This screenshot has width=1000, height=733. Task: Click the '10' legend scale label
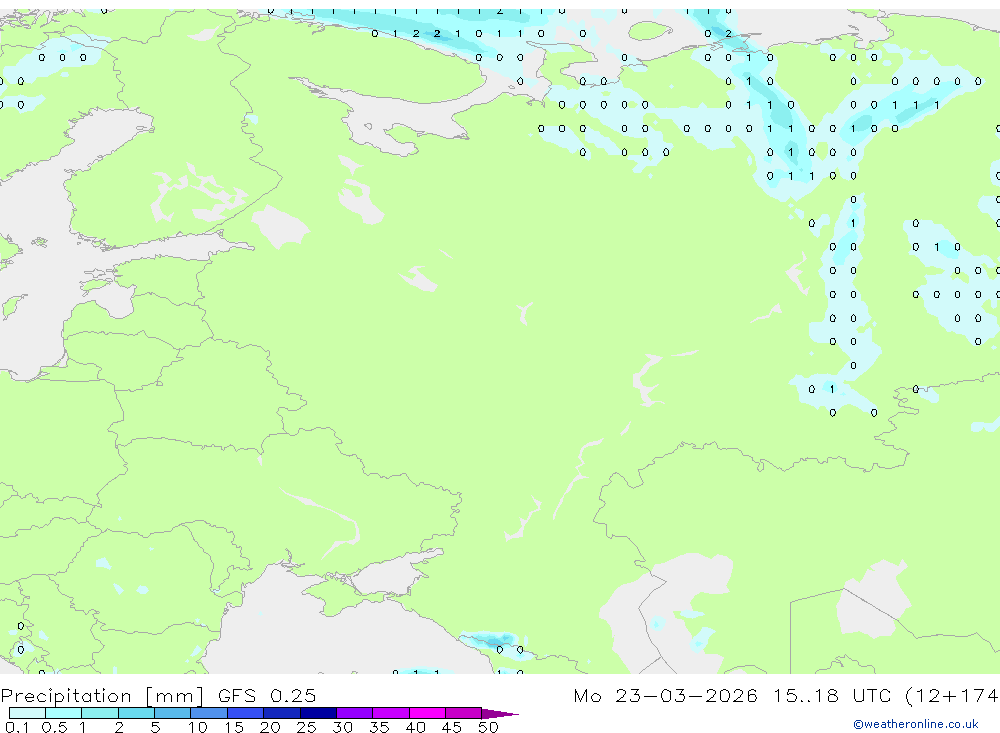(x=198, y=727)
